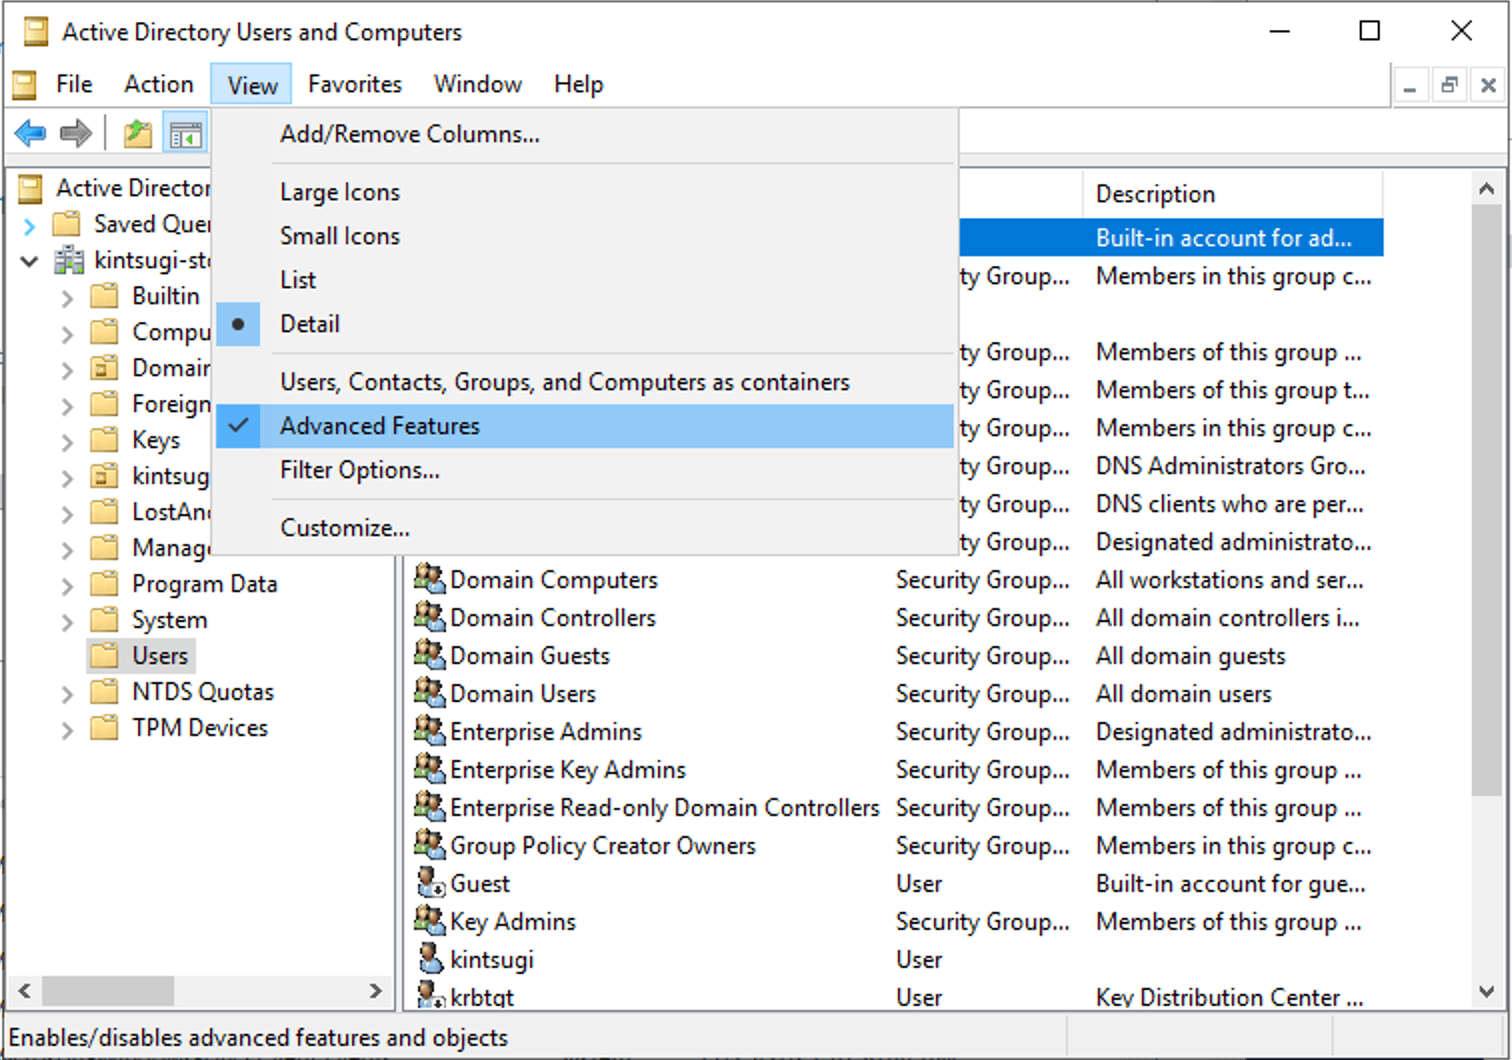Toggle the Show/Hide Console Tree toolbar icon
The height and width of the screenshot is (1060, 1512).
(186, 133)
